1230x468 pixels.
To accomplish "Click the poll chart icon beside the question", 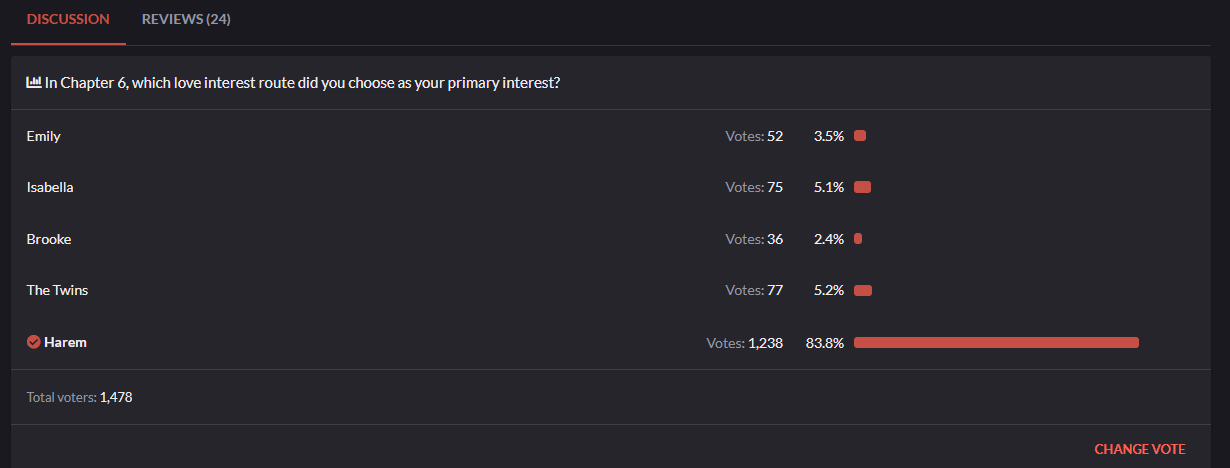I will click(x=34, y=83).
